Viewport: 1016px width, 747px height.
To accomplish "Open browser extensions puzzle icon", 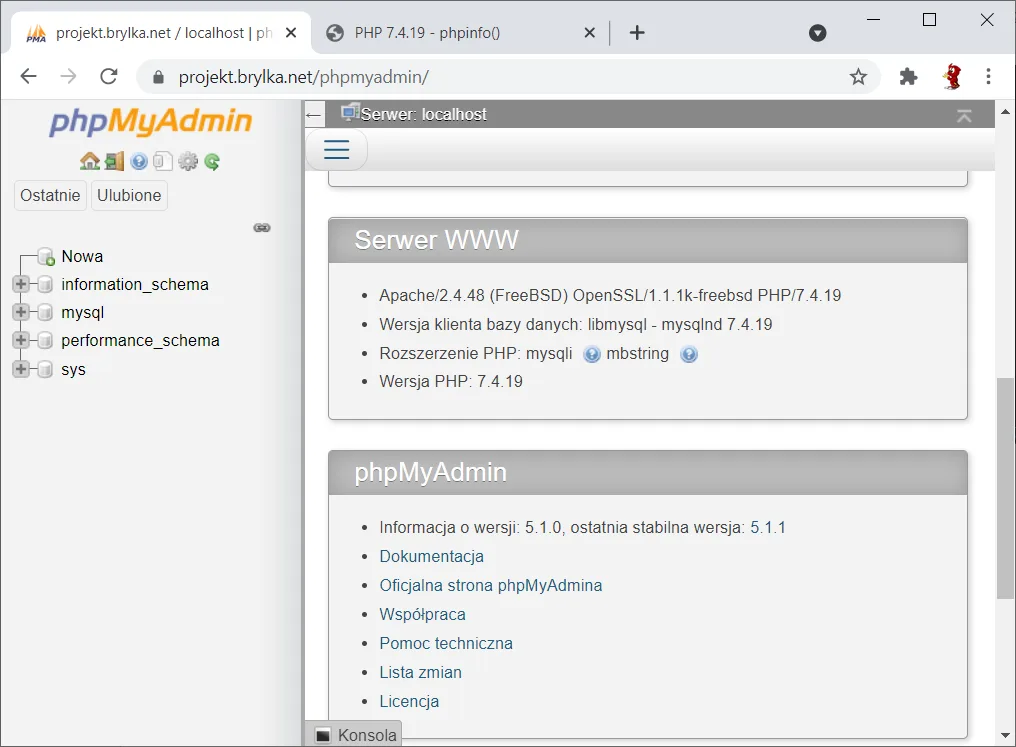I will coord(908,77).
